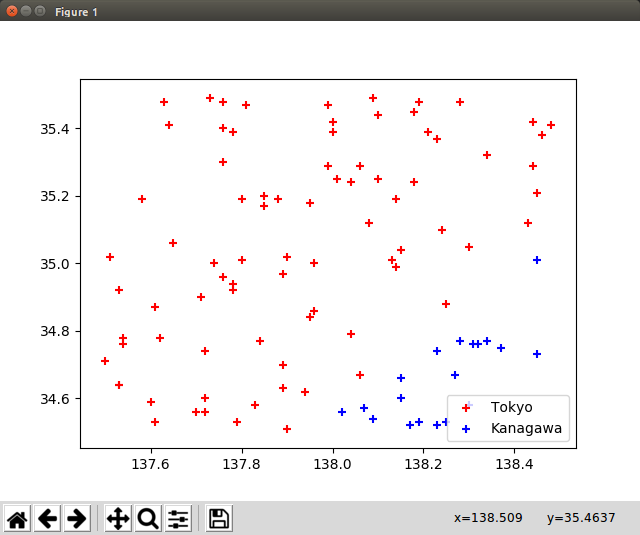Click the 35.4 y-axis tick label

tap(55, 129)
